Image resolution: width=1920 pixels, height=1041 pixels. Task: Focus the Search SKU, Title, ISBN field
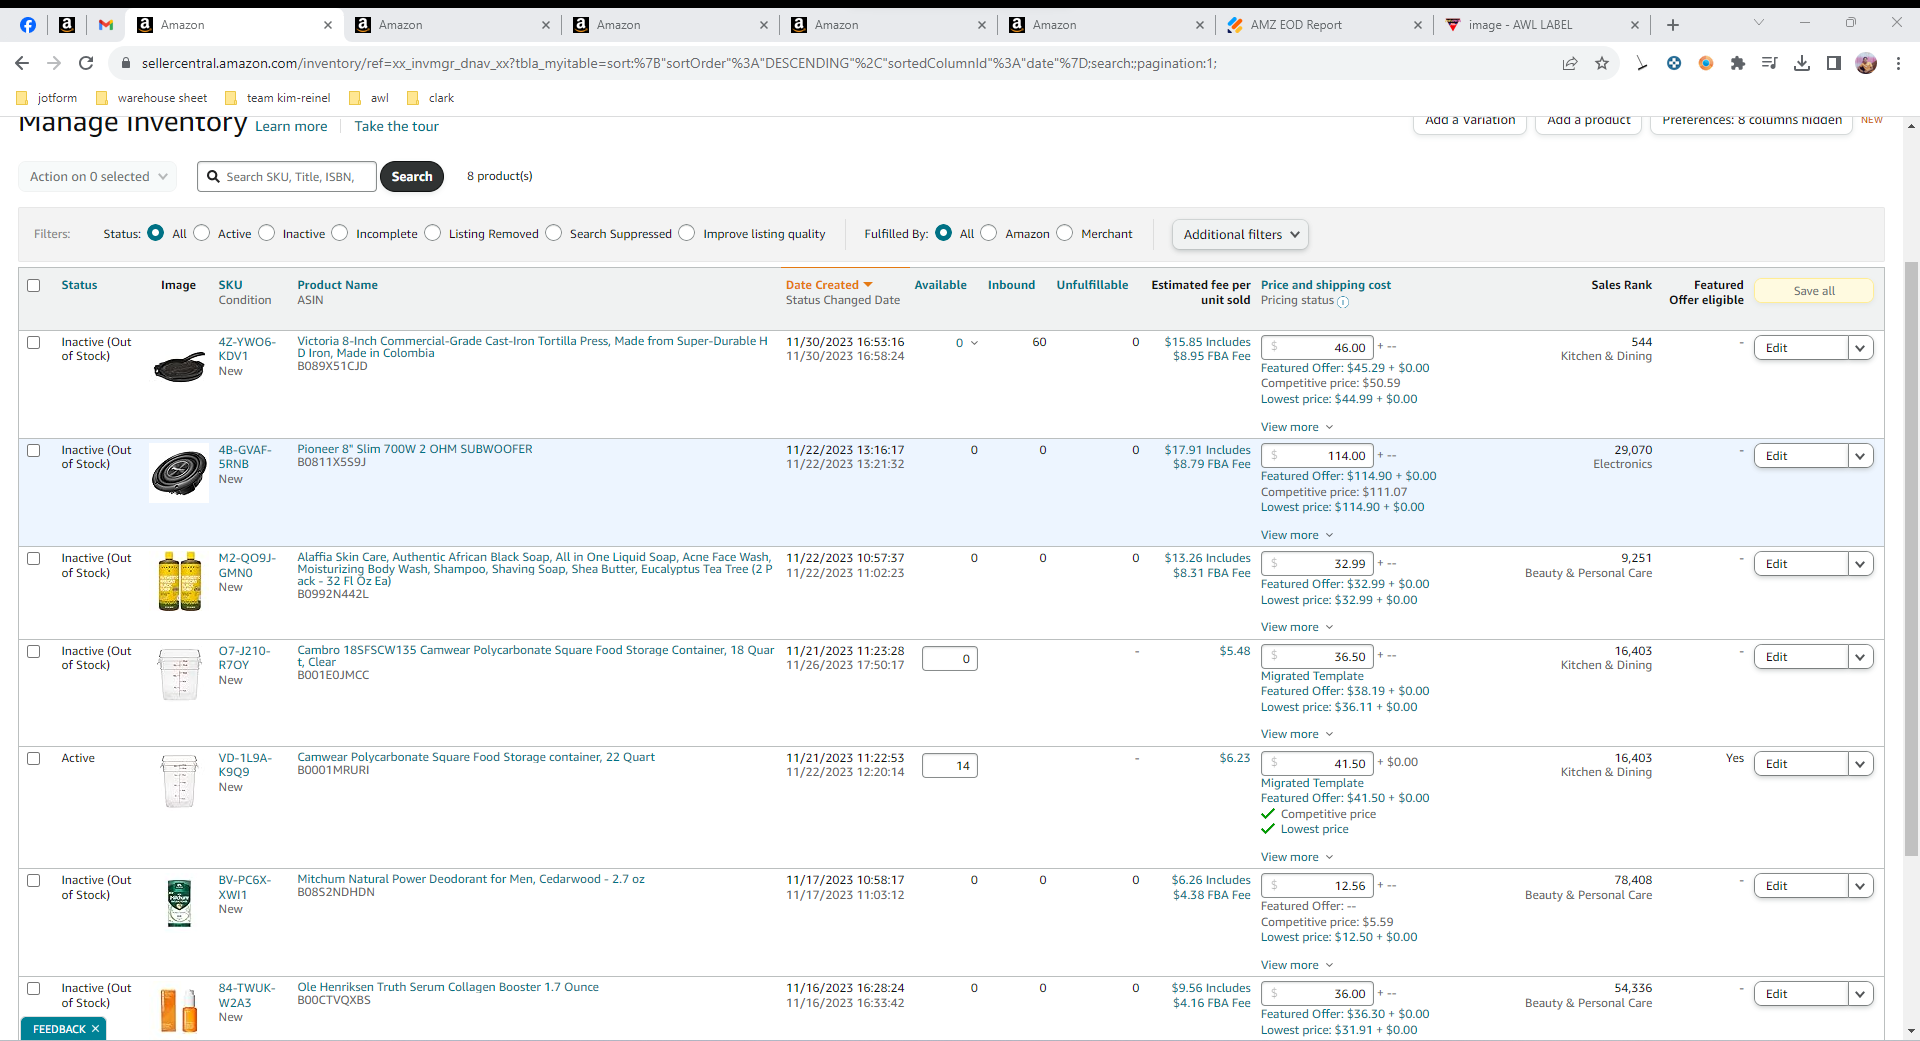tap(287, 177)
